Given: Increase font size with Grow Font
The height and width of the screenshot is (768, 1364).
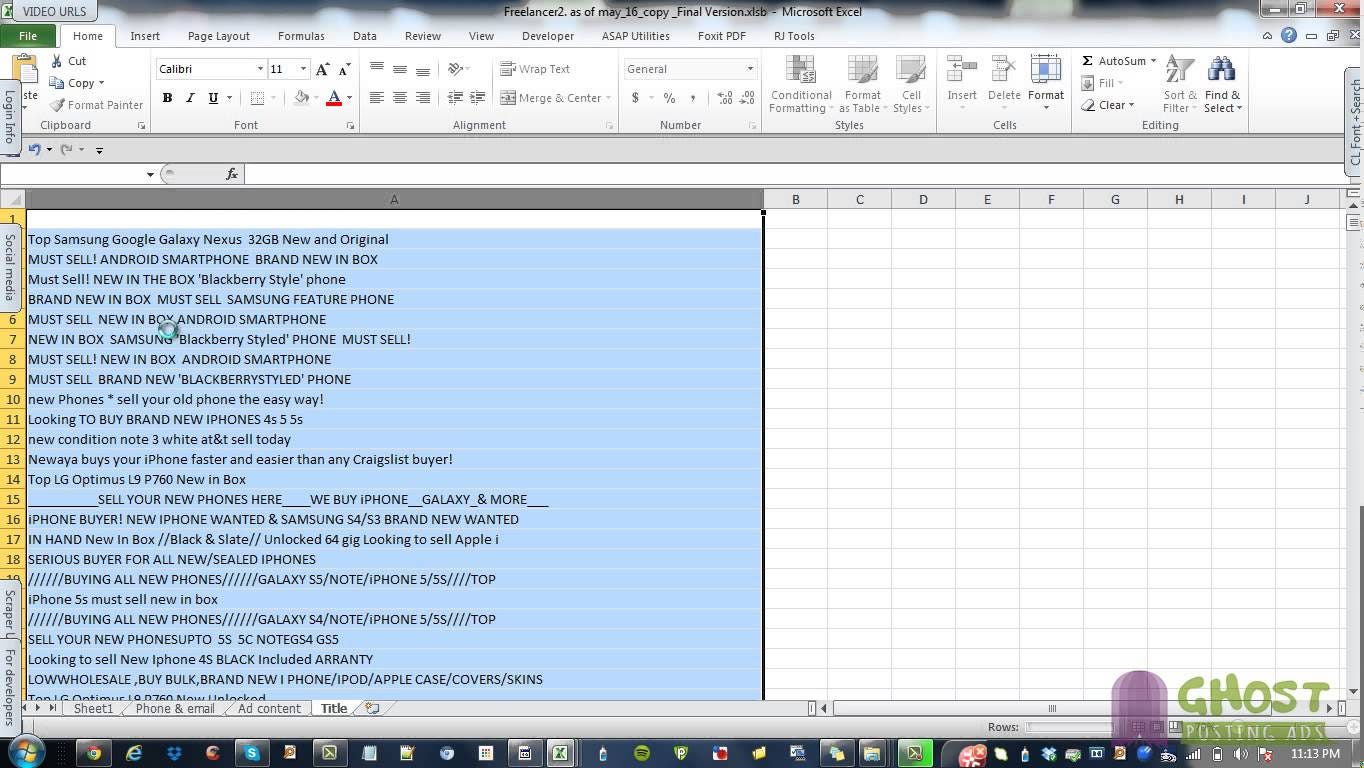Looking at the screenshot, I should pyautogui.click(x=322, y=69).
